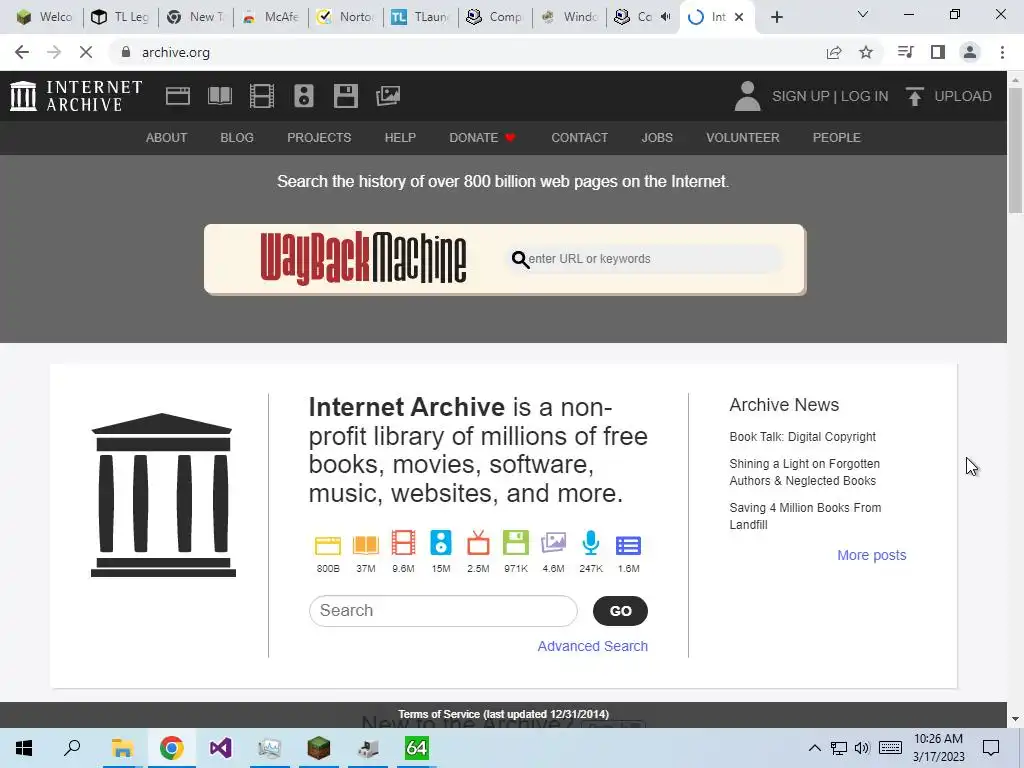Open the Images icon in header
The height and width of the screenshot is (768, 1024).
tap(388, 96)
